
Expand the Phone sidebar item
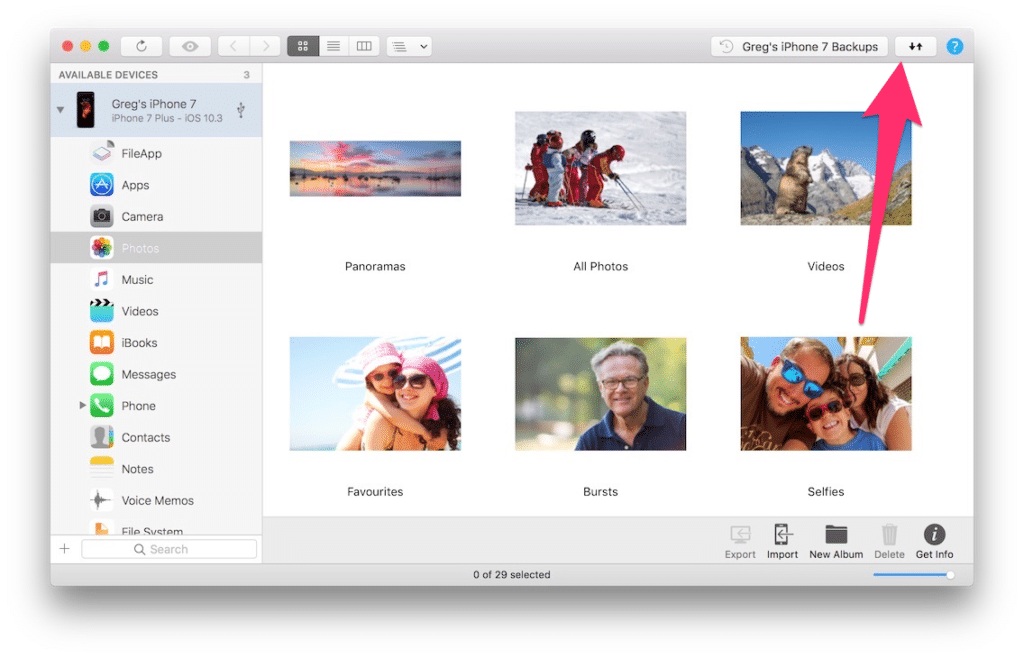pyautogui.click(x=82, y=406)
